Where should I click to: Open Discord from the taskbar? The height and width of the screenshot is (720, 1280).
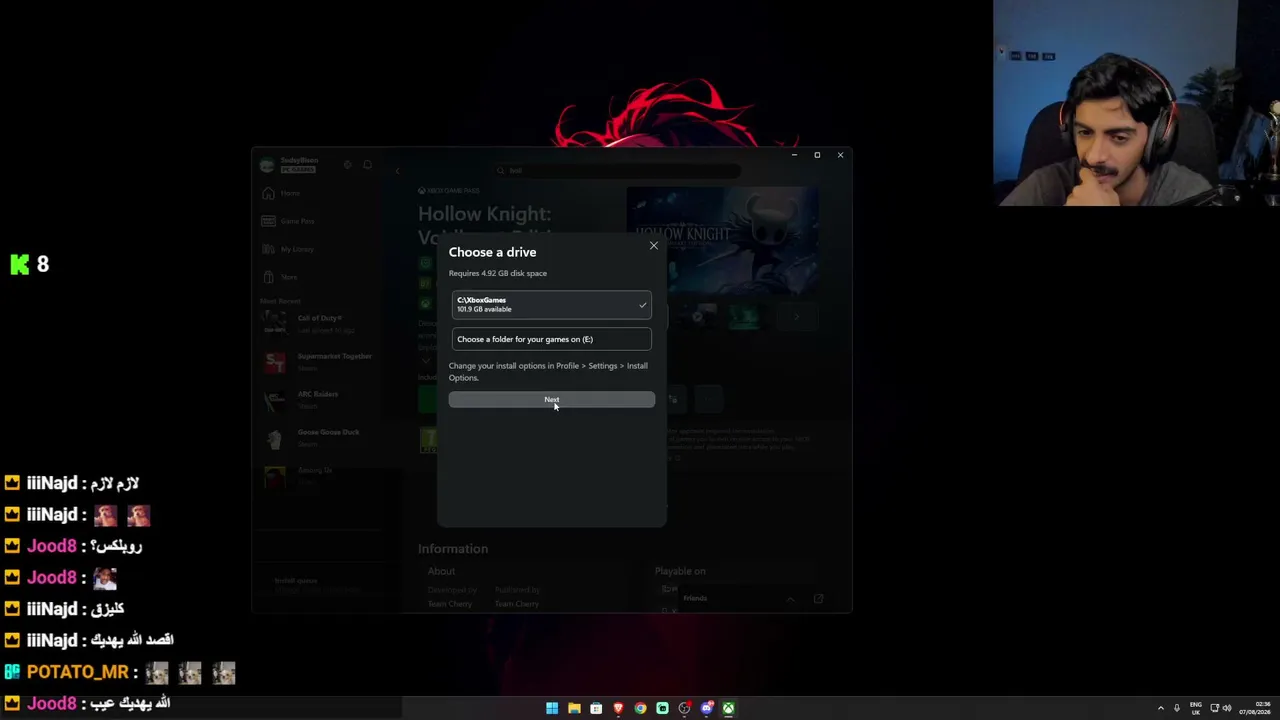tap(707, 708)
